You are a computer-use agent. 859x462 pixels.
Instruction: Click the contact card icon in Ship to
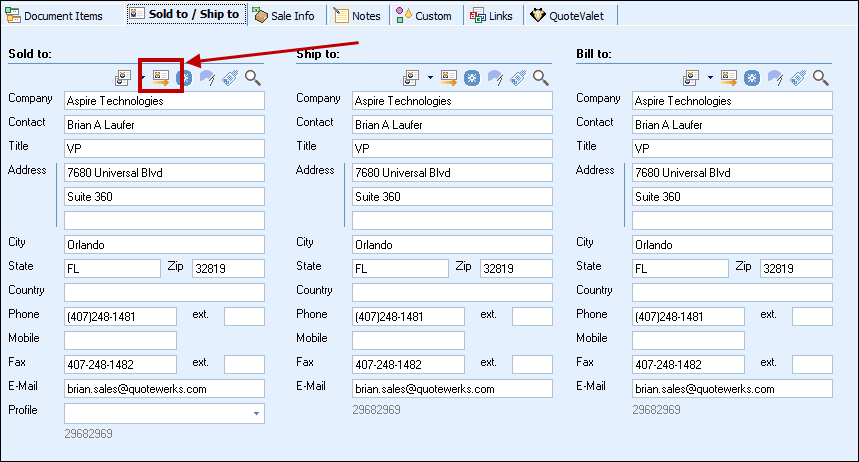coord(411,77)
